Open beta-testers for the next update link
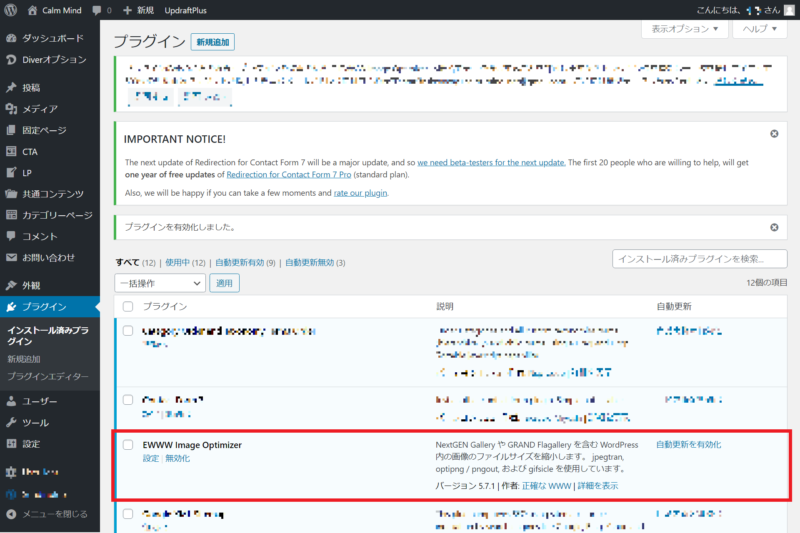The image size is (800, 533). [x=491, y=163]
